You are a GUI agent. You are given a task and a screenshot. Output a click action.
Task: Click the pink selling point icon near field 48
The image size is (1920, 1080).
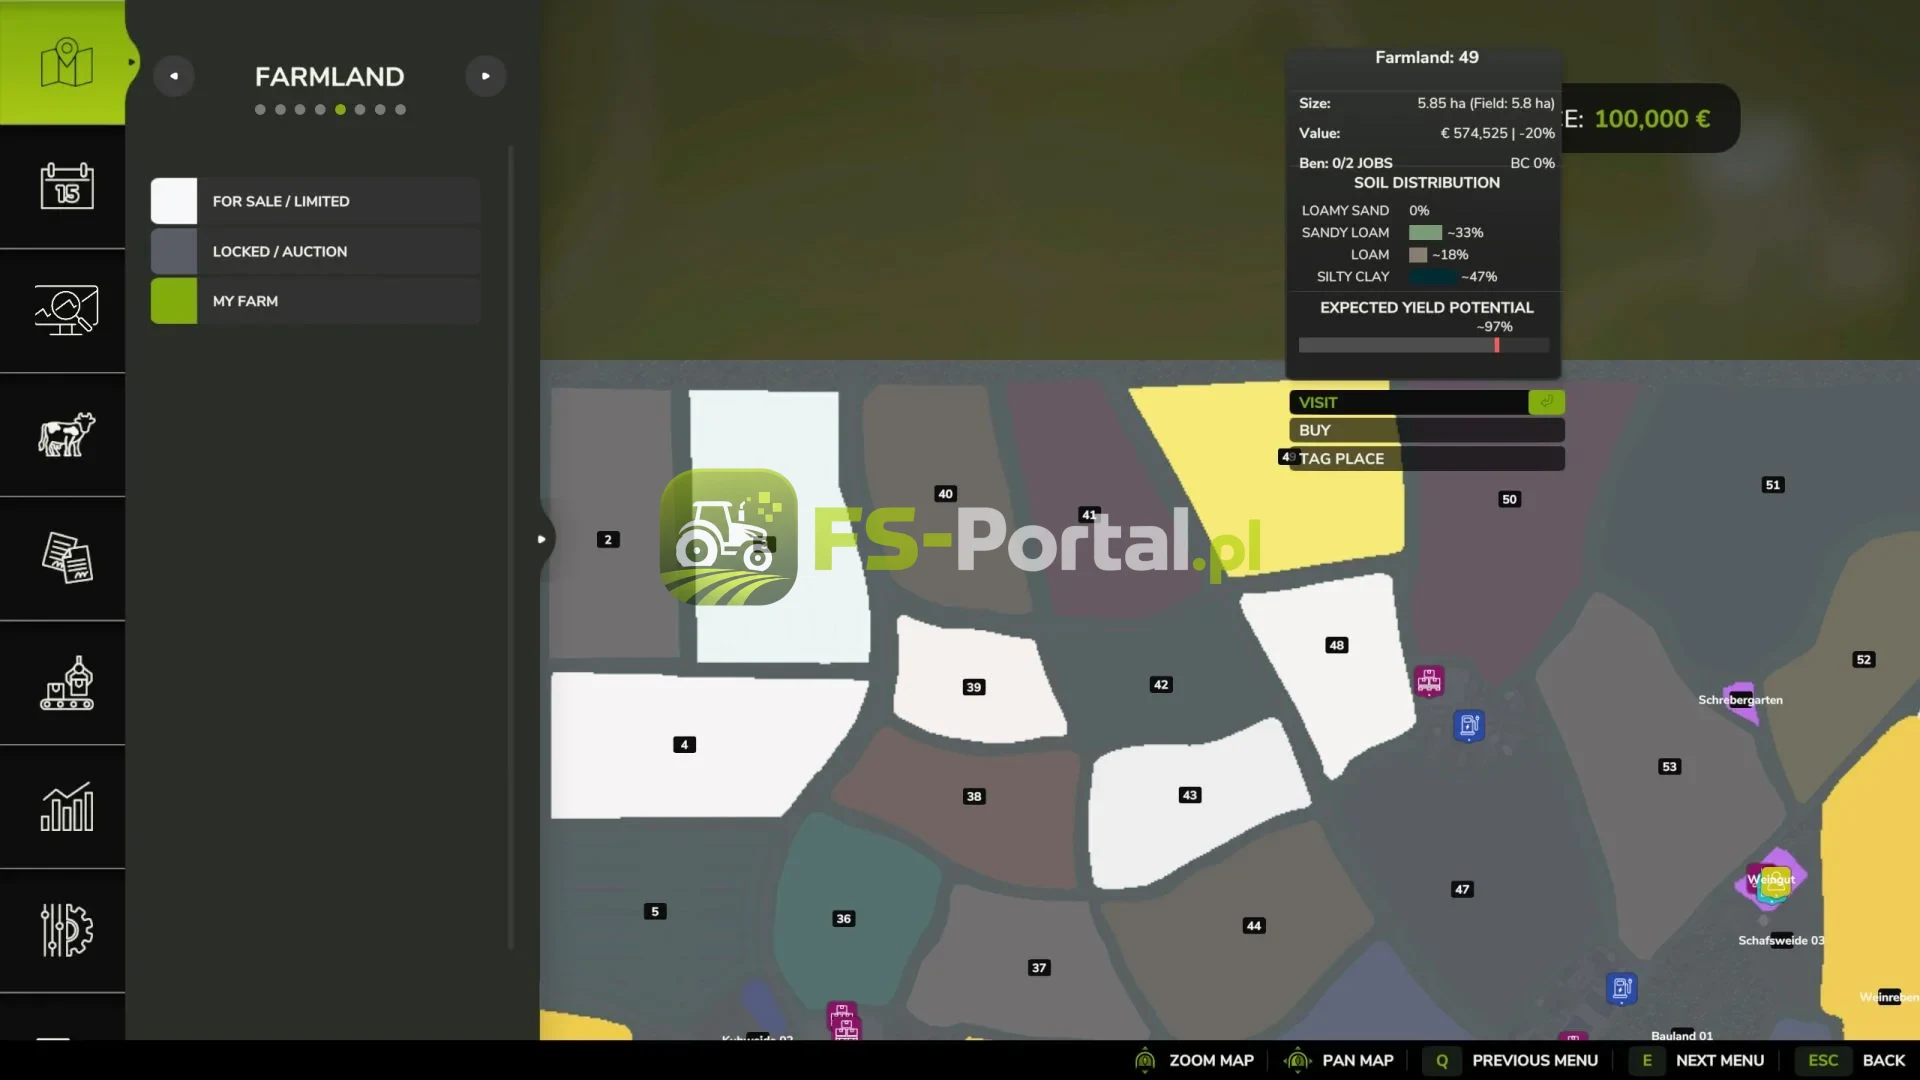[x=1429, y=681]
